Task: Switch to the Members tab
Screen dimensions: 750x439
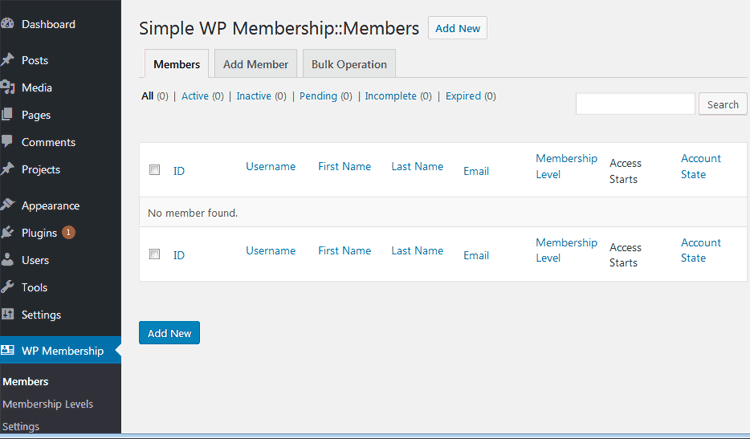Action: [x=176, y=64]
